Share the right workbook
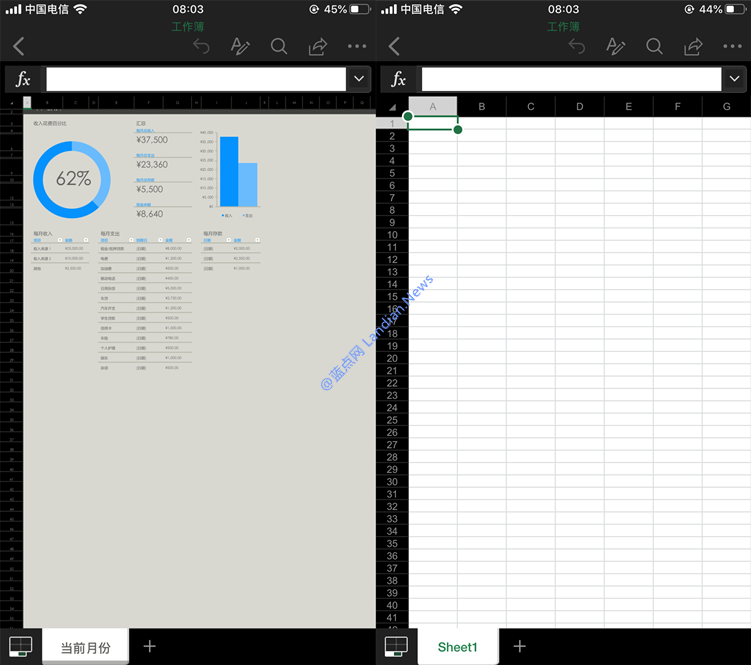Screen dimensions: 751x665 coord(694,46)
